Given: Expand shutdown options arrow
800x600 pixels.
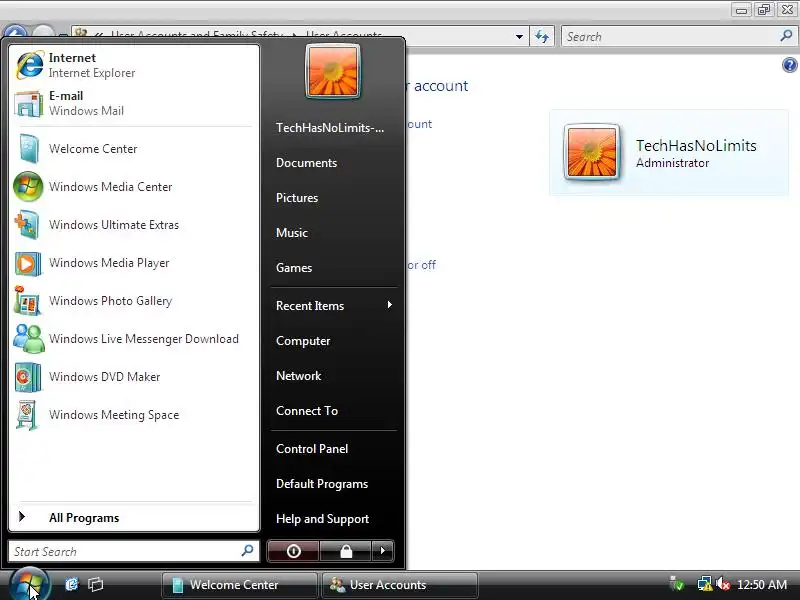Looking at the screenshot, I should click(x=383, y=551).
